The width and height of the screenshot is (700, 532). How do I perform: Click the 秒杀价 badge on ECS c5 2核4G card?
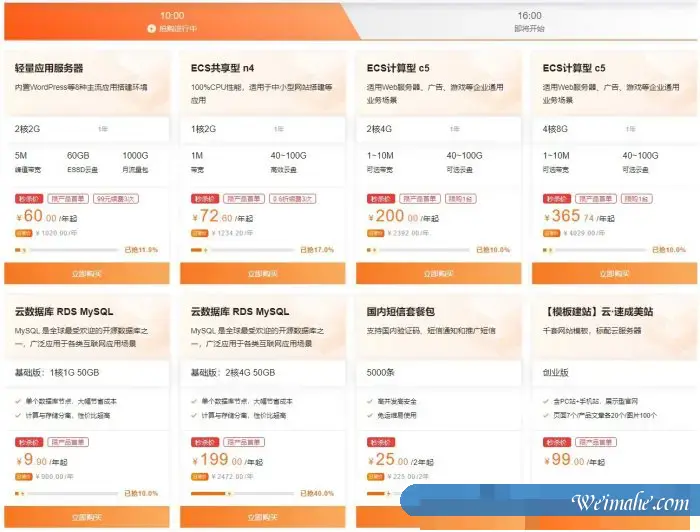[381, 199]
